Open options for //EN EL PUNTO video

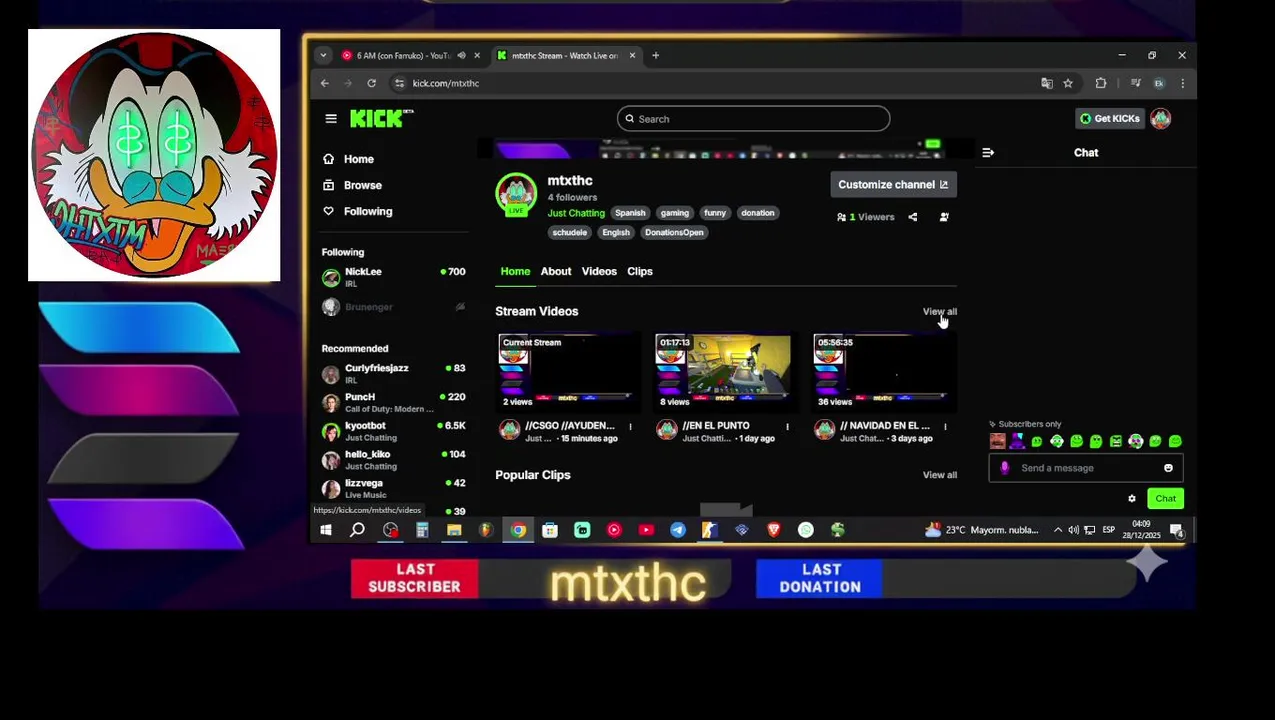click(787, 428)
